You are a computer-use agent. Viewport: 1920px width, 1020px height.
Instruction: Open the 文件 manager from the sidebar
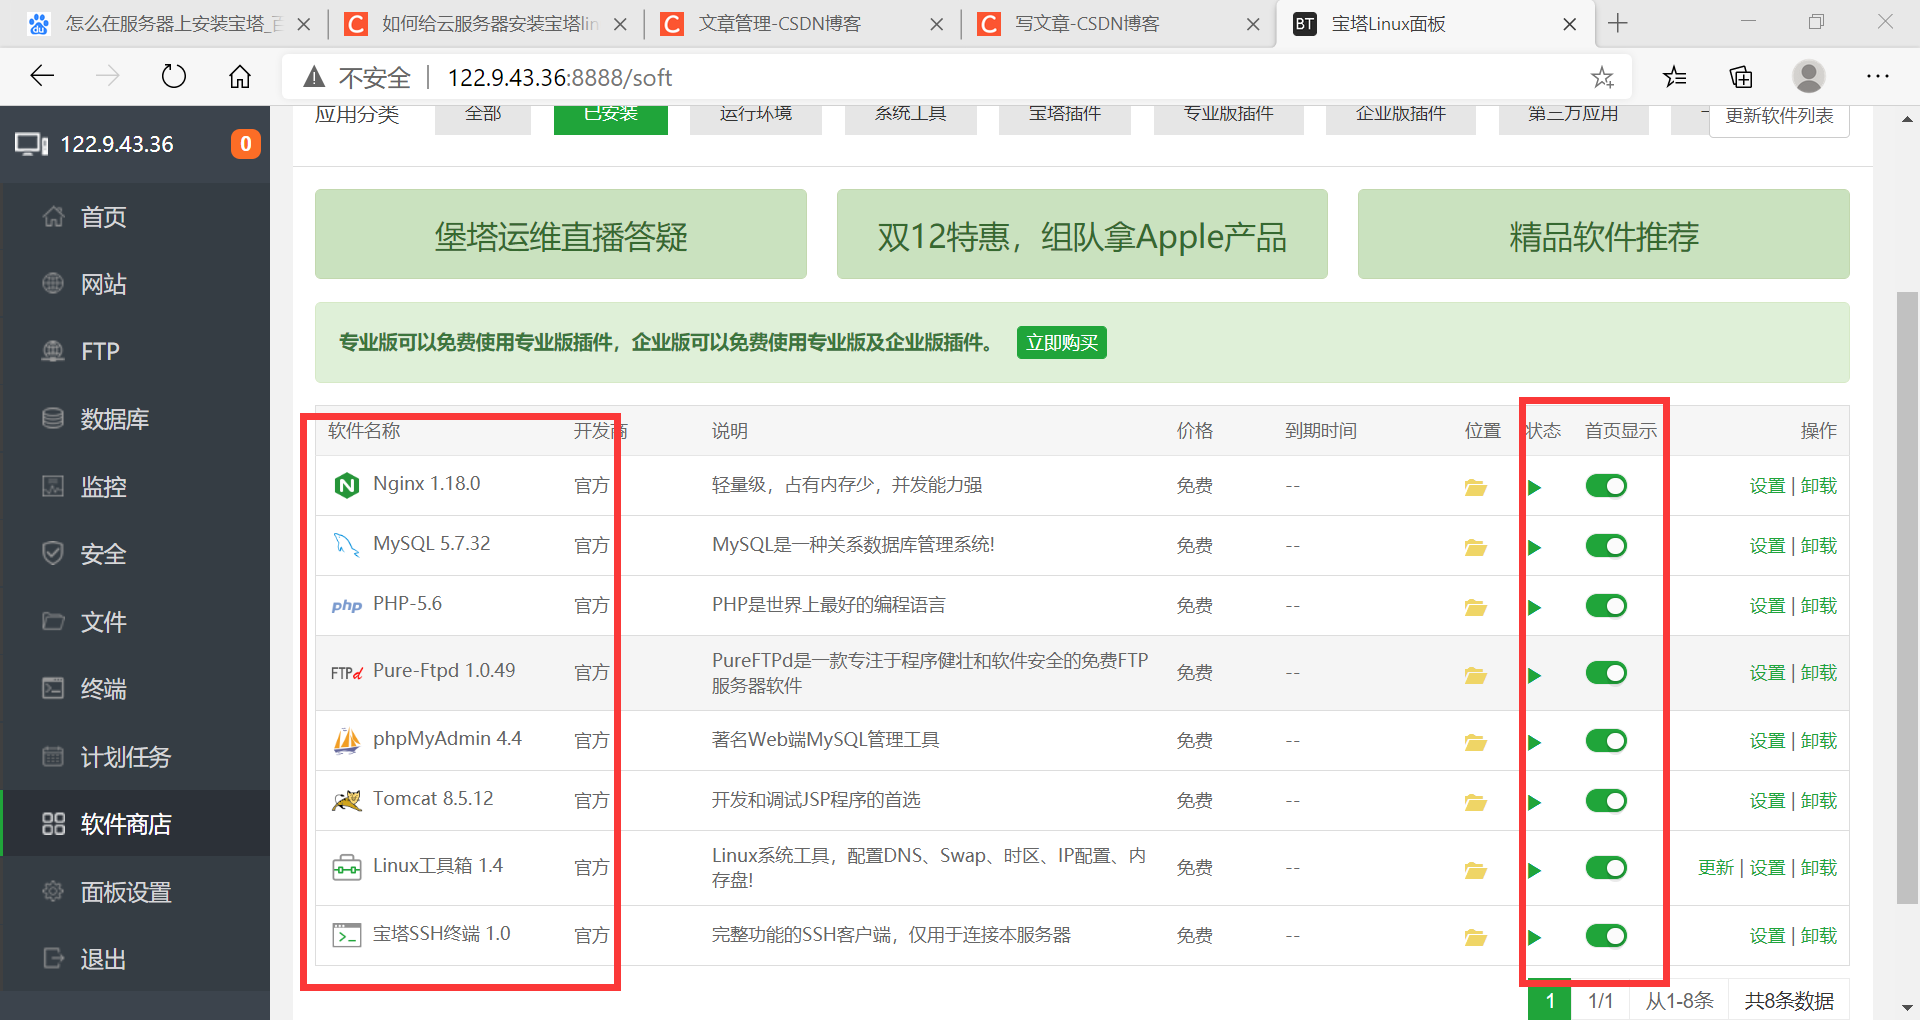(102, 621)
